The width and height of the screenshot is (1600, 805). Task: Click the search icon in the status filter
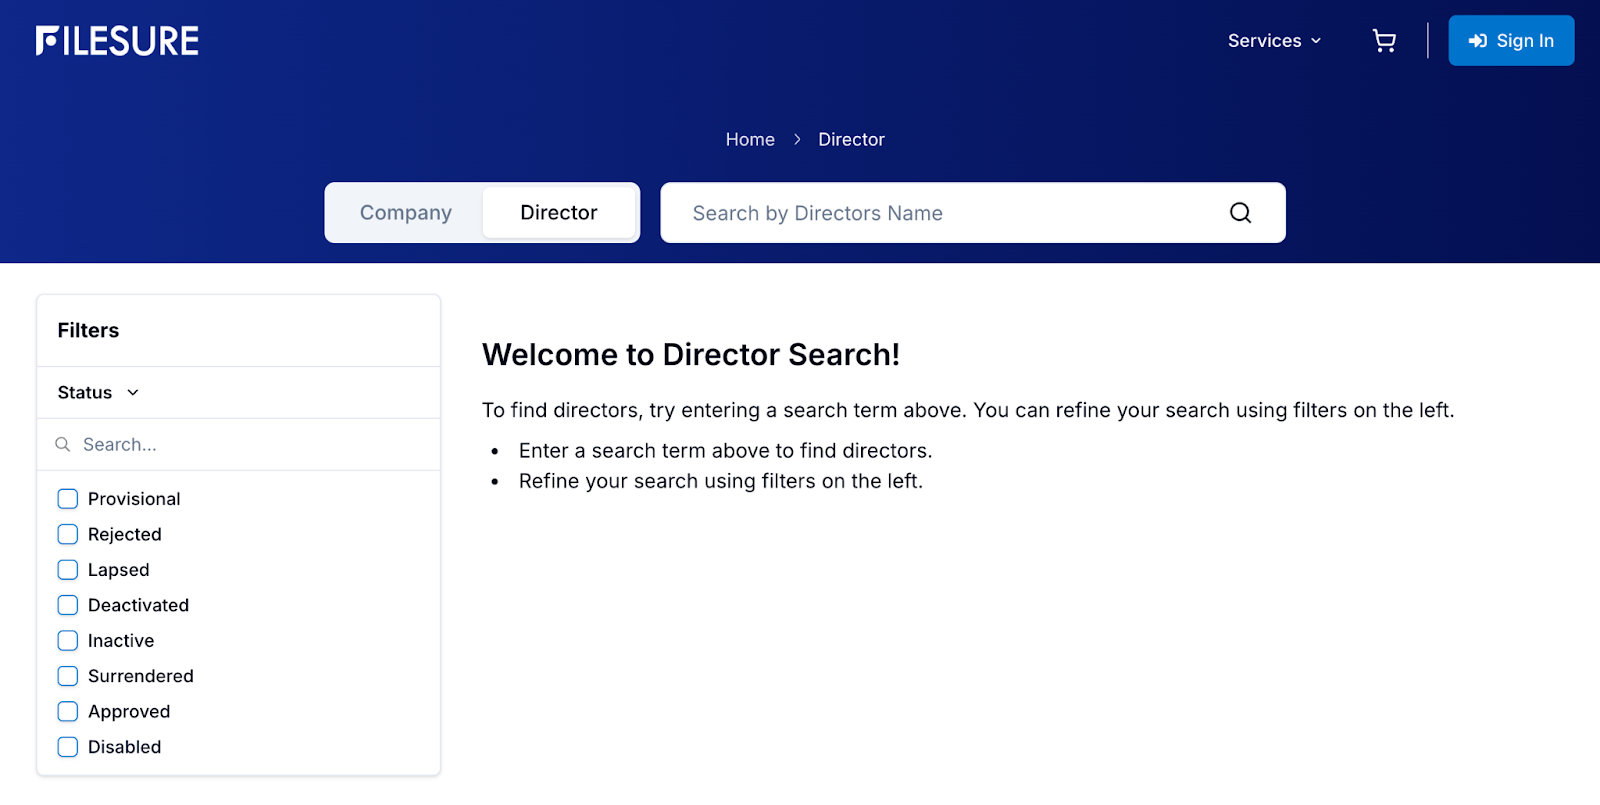click(63, 445)
